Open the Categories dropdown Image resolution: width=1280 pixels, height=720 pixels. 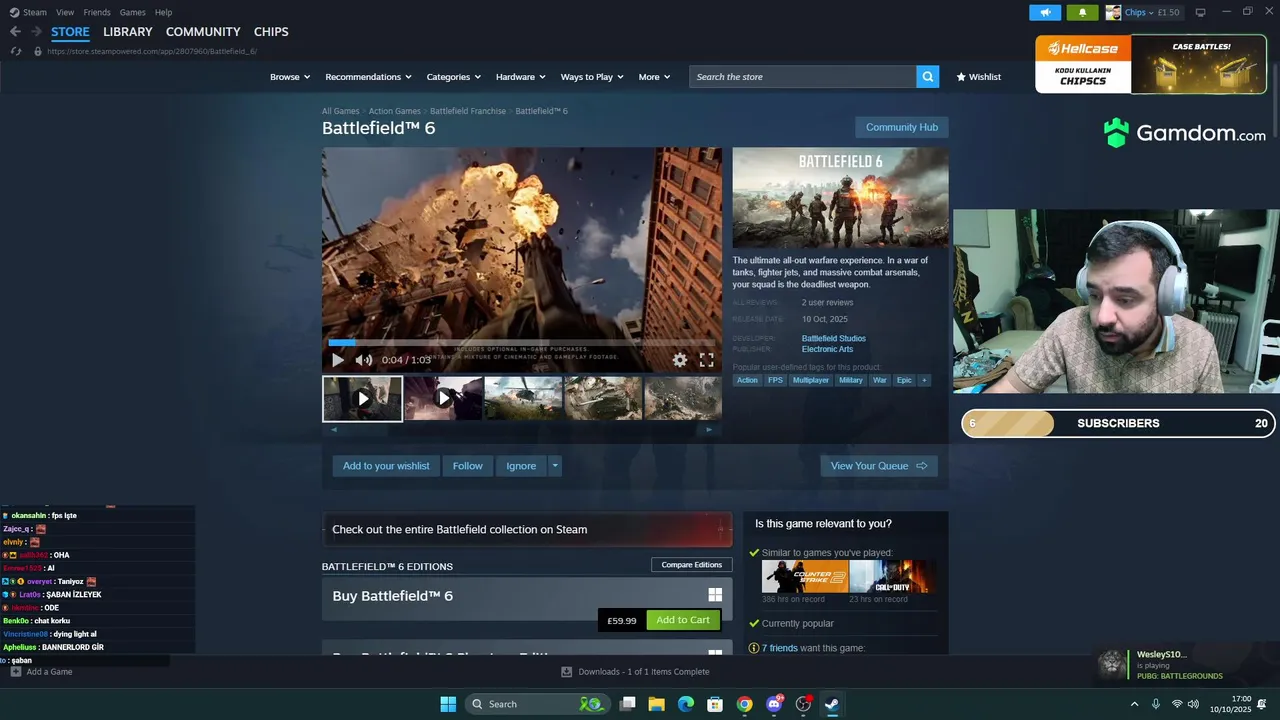coord(454,77)
